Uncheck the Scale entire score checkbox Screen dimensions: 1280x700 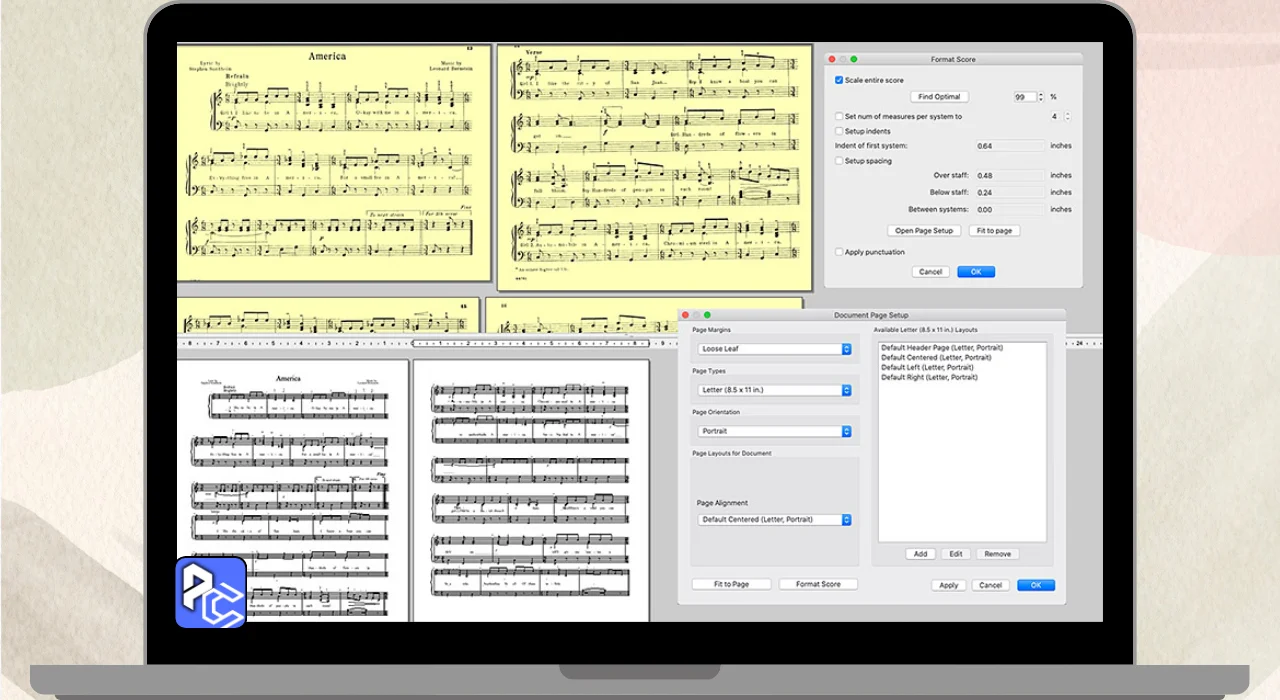(839, 80)
